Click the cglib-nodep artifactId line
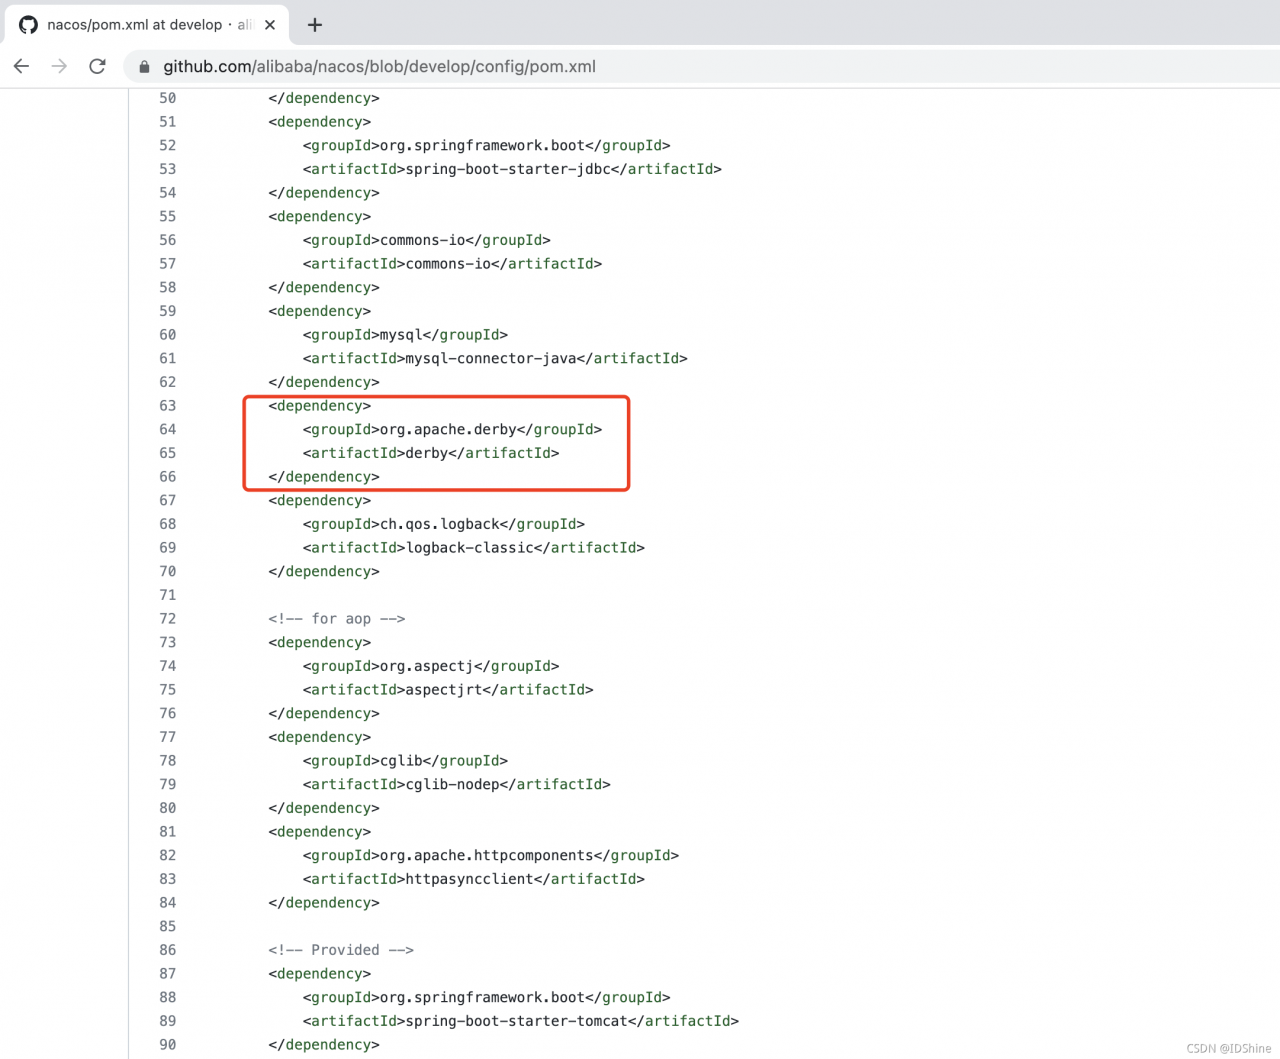The width and height of the screenshot is (1280, 1059). tap(457, 784)
